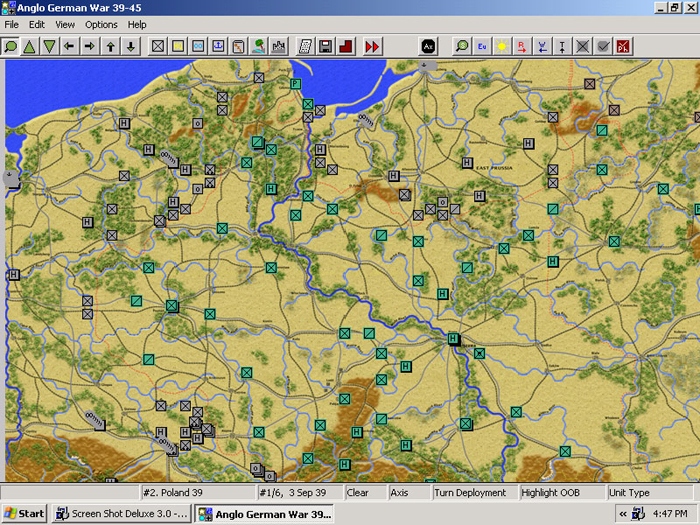Click the tree terrain toolbar icon
700x525 pixels.
[x=258, y=46]
